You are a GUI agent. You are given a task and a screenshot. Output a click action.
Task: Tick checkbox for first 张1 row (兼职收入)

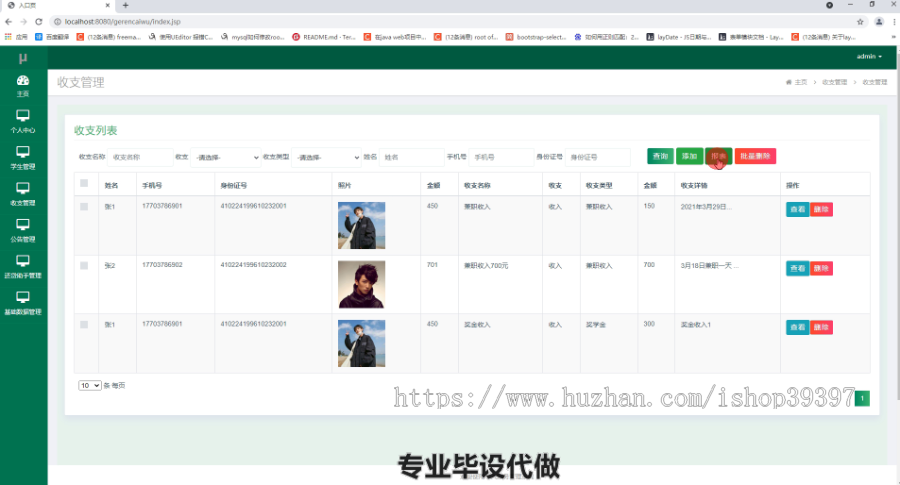click(84, 206)
